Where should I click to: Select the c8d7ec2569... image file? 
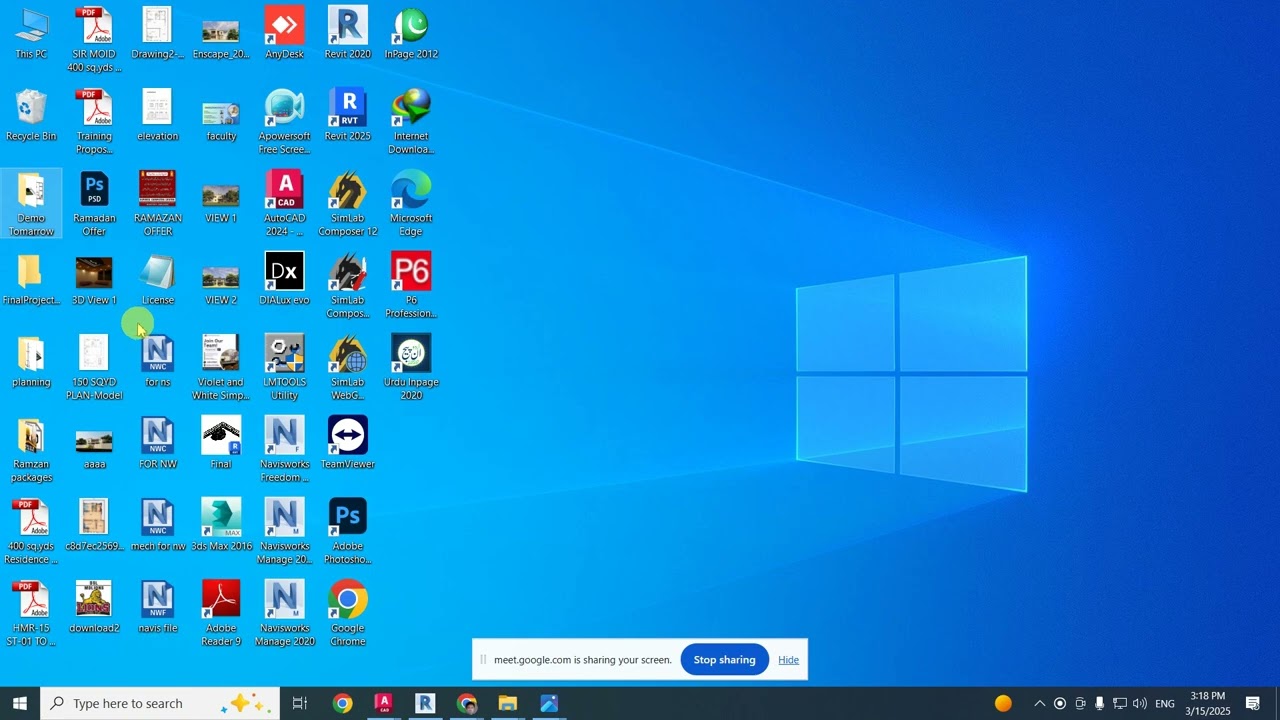pyautogui.click(x=94, y=526)
